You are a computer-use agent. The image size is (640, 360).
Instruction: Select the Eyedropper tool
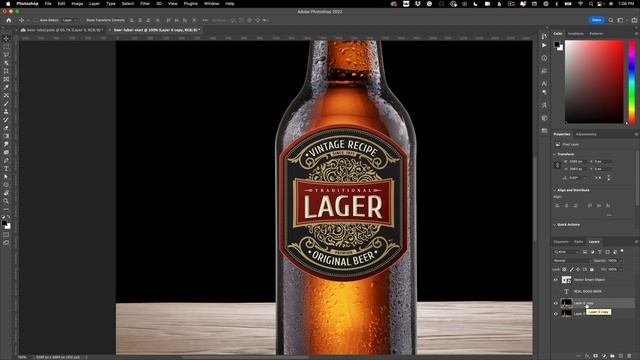coord(6,87)
